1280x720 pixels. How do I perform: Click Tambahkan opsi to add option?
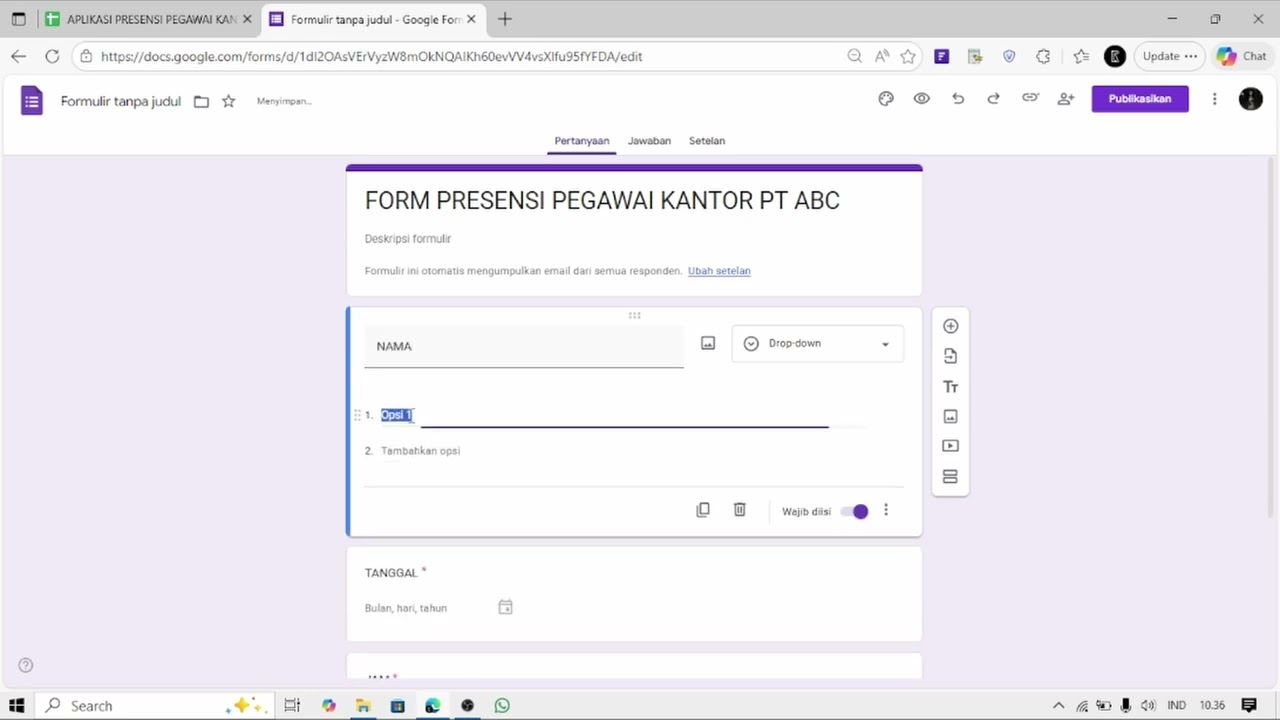420,451
